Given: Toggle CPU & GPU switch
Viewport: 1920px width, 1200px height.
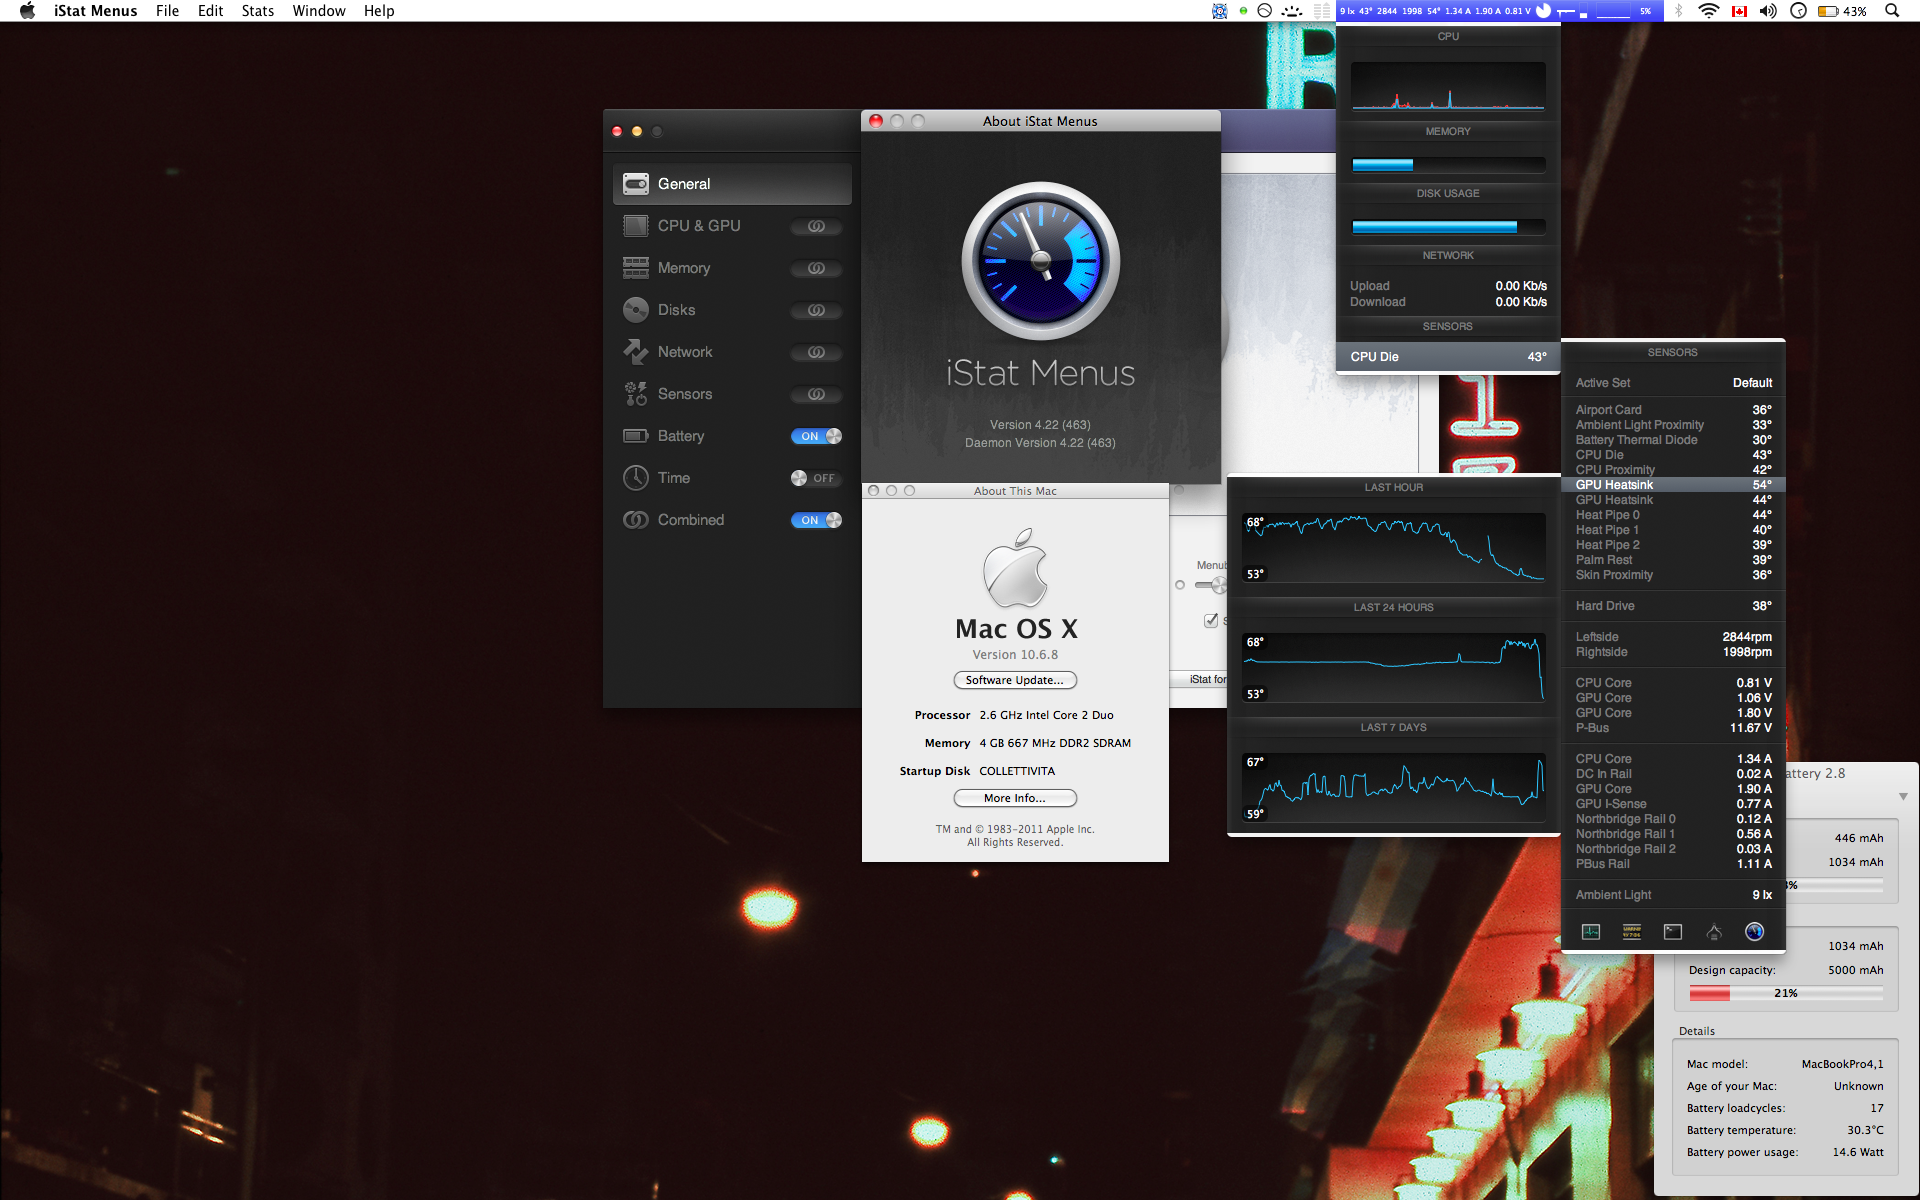Looking at the screenshot, I should pyautogui.click(x=816, y=226).
